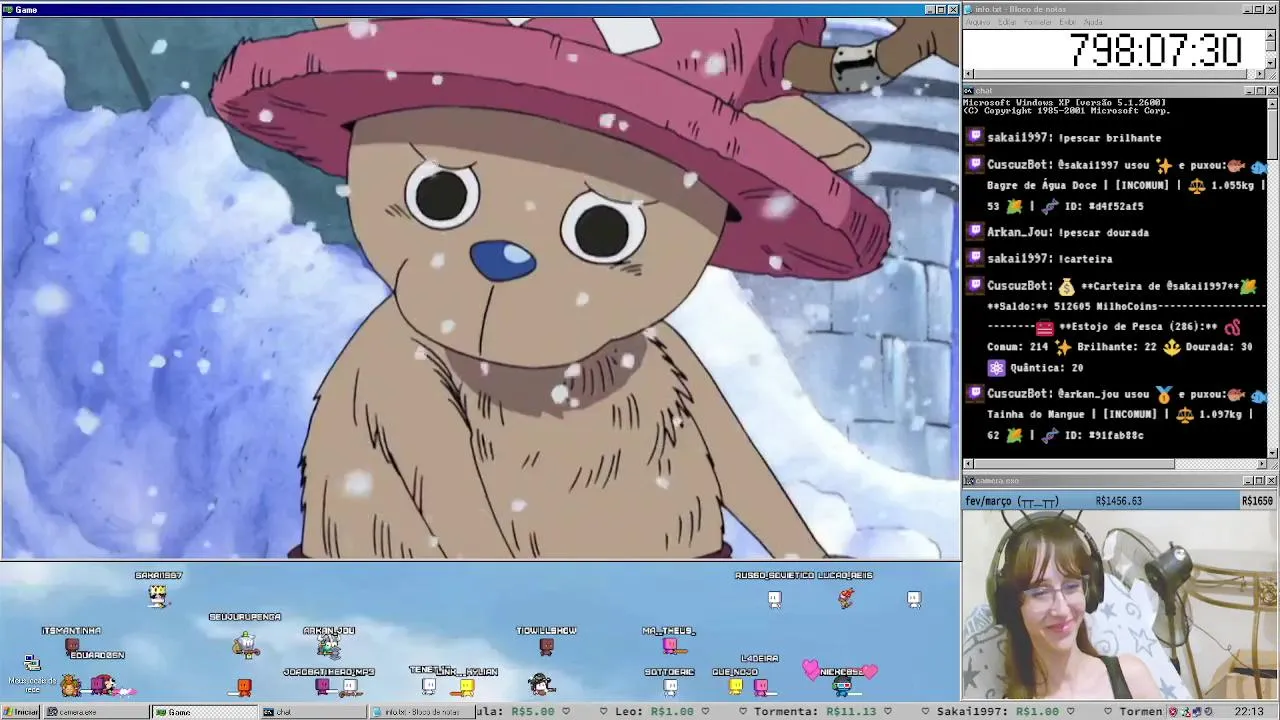
Task: Click the Iniciar start button
Action: click(x=20, y=712)
